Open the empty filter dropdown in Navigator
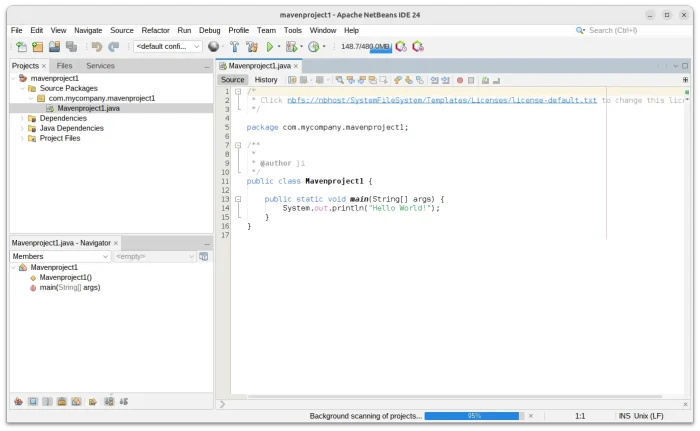 [x=154, y=256]
